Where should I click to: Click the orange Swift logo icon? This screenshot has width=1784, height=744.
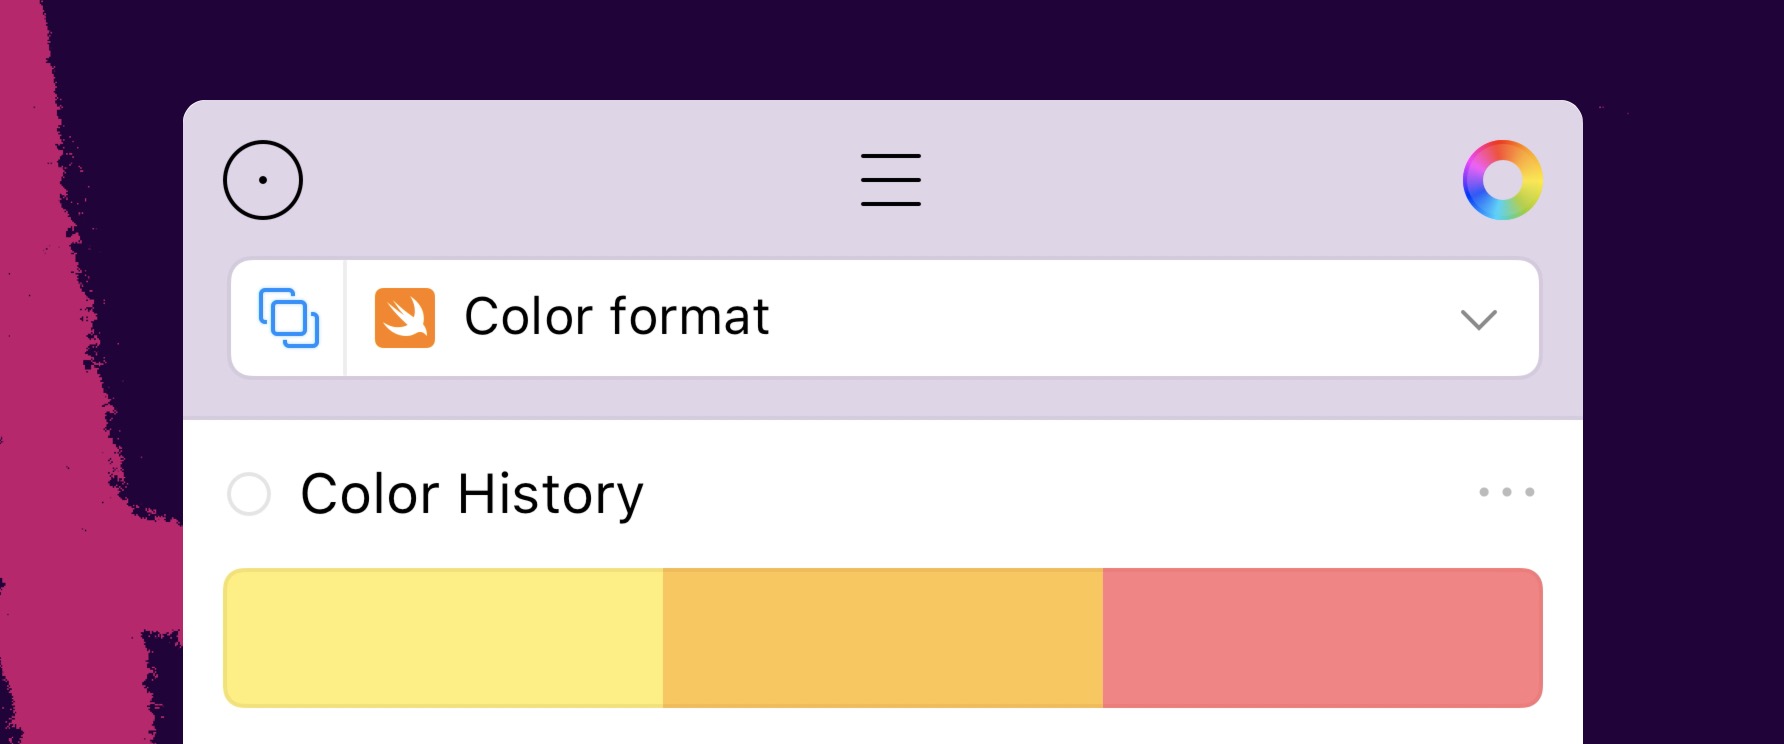tap(404, 318)
